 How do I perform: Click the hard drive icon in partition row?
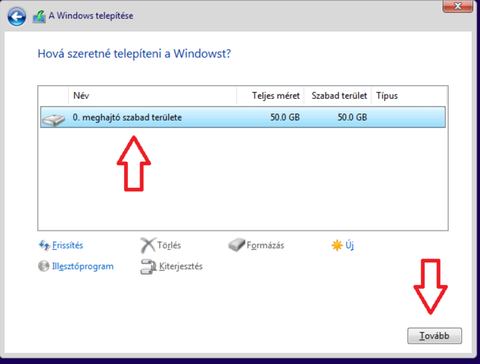point(54,119)
